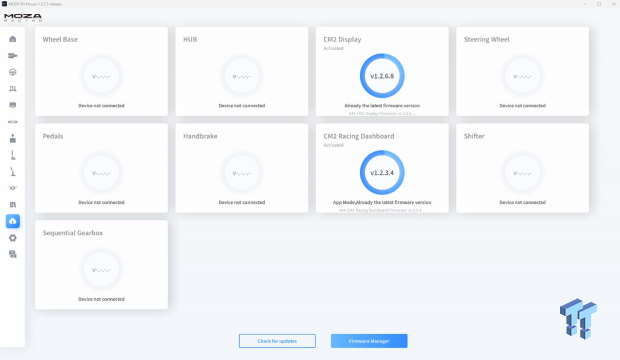Select the Sequential Gearbox card title
The width and height of the screenshot is (620, 360).
pos(73,233)
